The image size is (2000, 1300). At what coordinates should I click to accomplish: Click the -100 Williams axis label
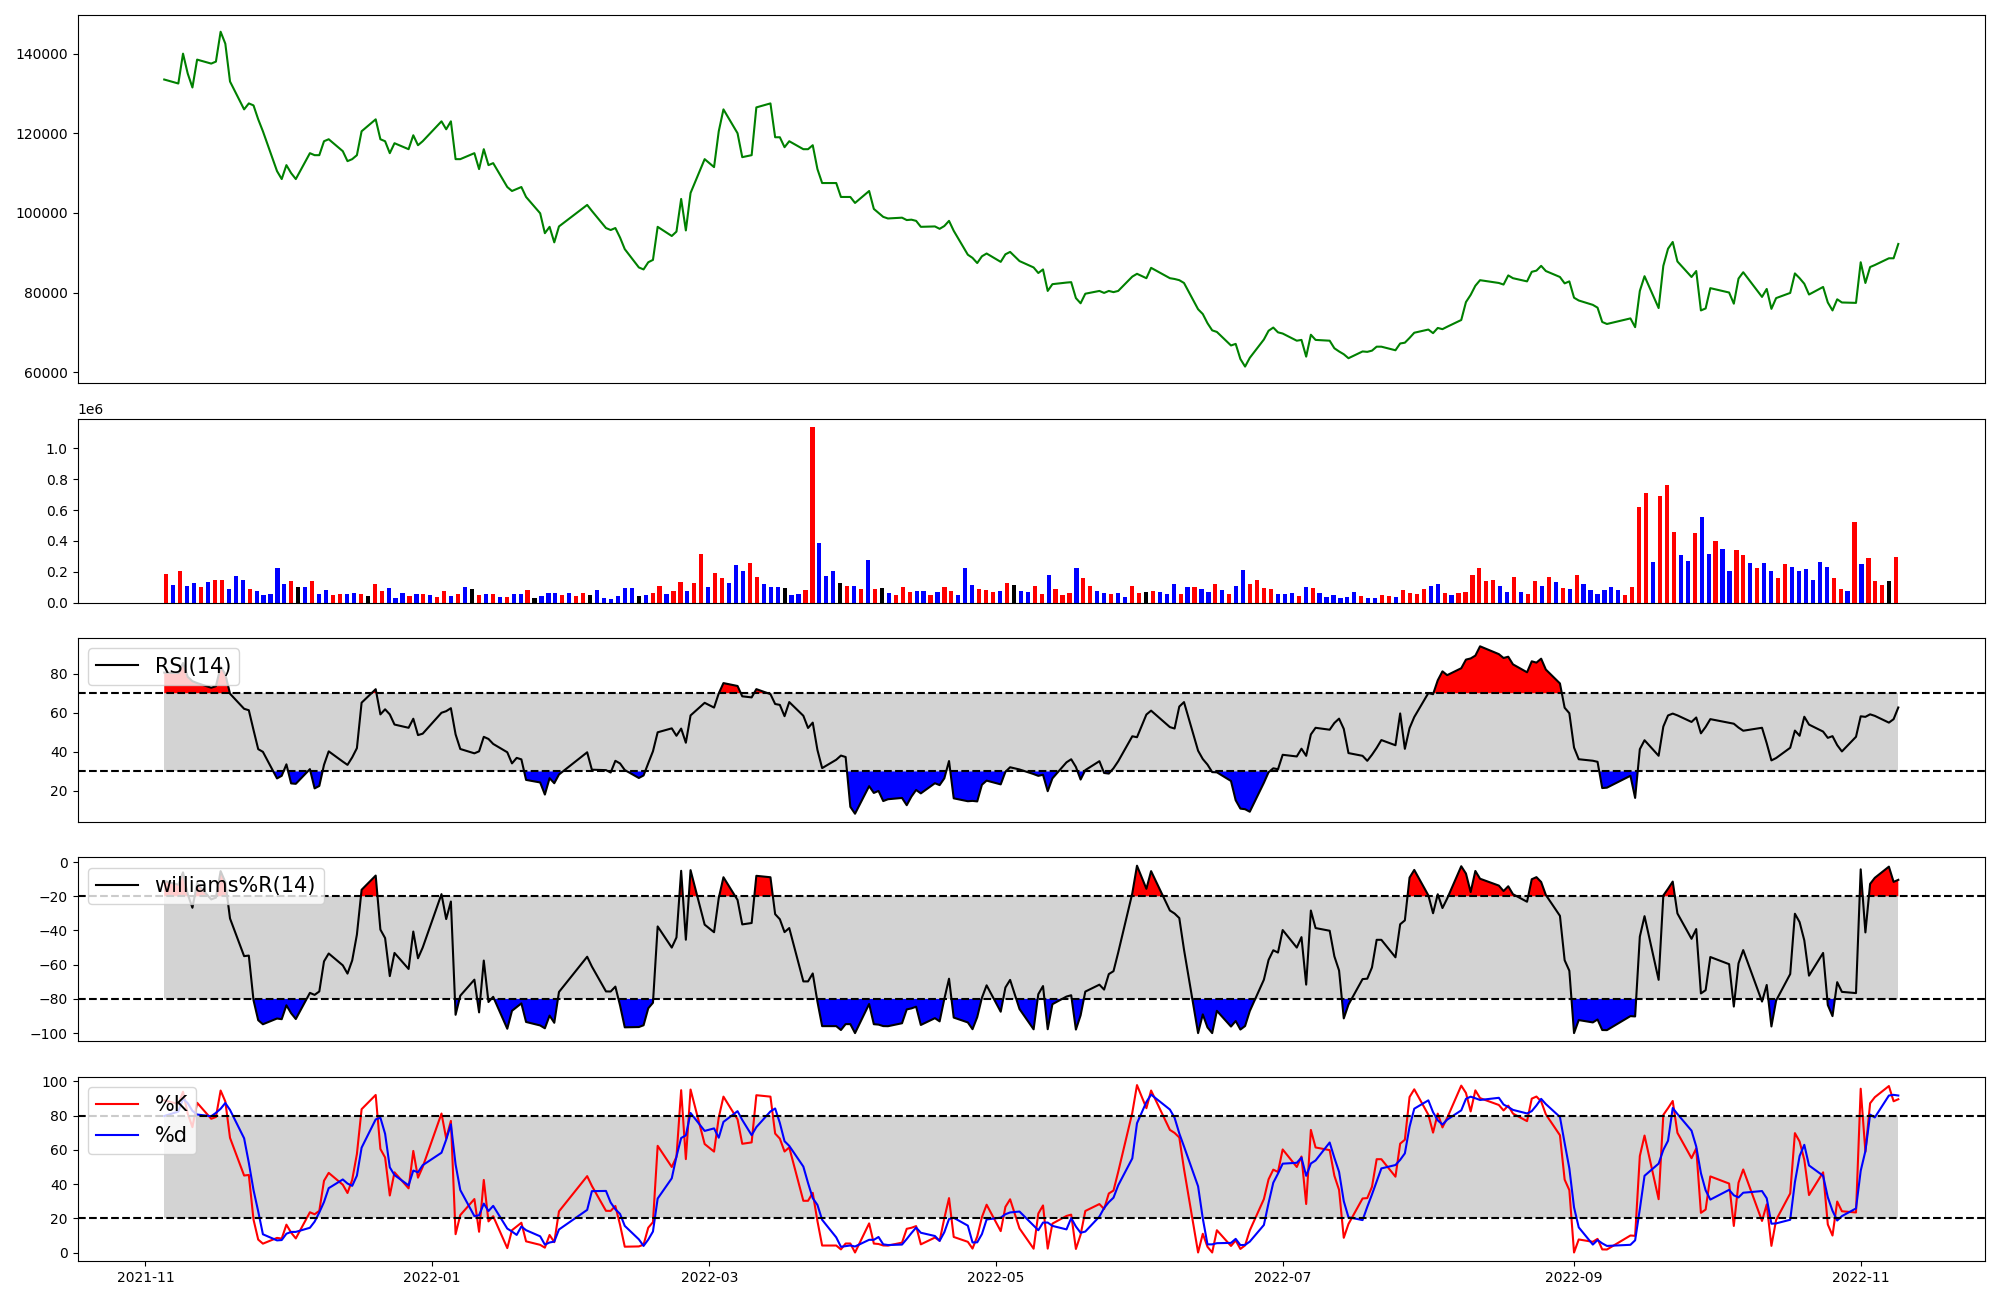[x=48, y=1034]
